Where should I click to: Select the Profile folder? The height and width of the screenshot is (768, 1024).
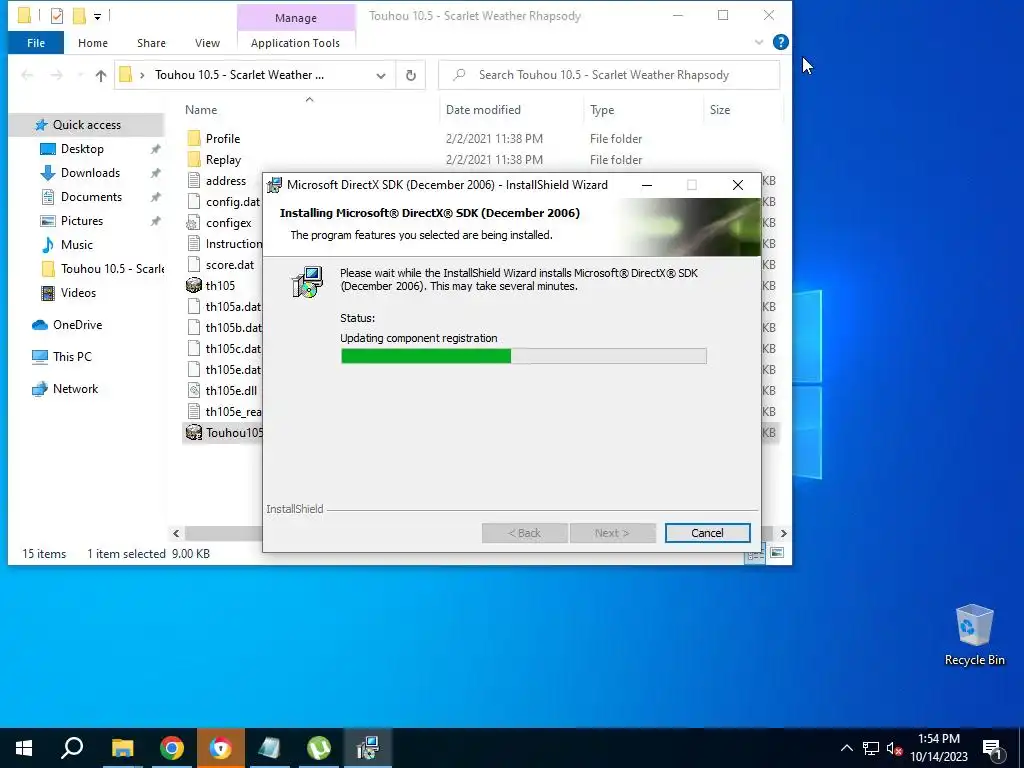point(223,138)
